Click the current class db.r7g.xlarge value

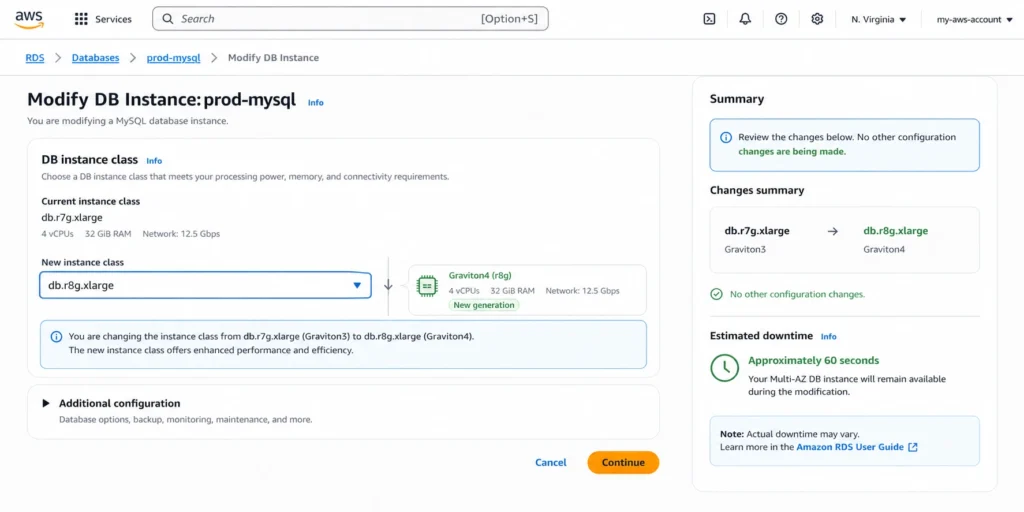[72, 217]
